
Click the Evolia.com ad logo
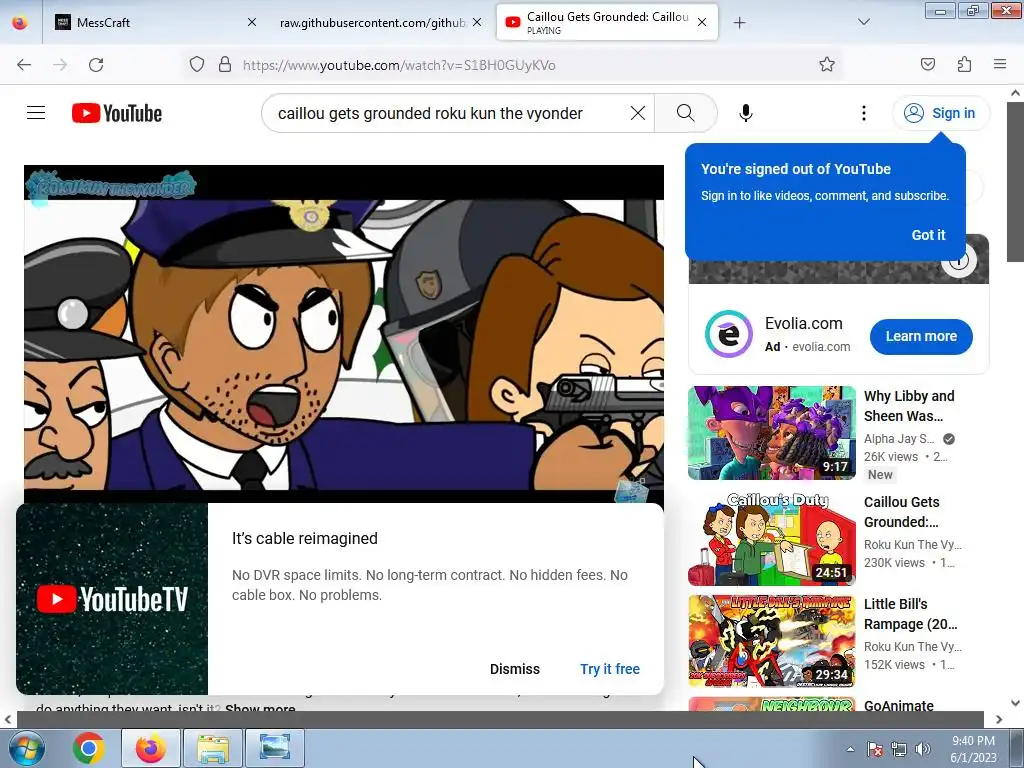point(728,334)
